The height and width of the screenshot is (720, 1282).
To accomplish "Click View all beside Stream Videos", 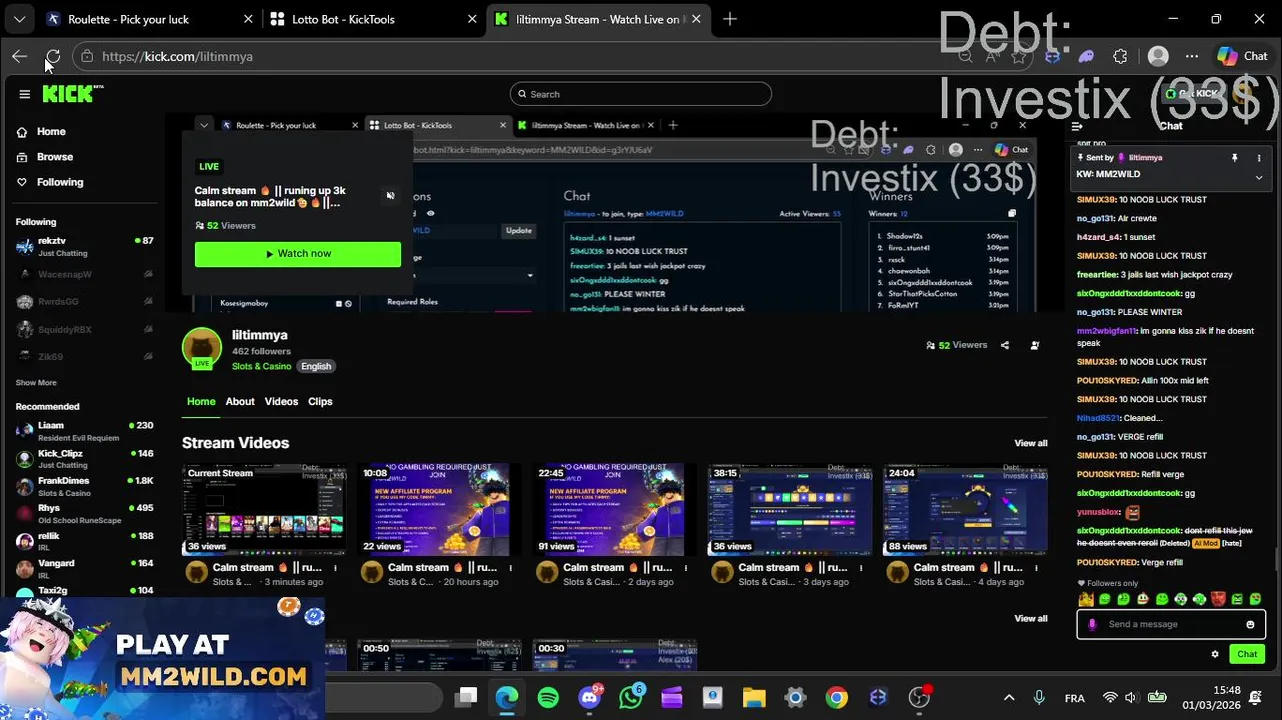I will click(x=1031, y=443).
